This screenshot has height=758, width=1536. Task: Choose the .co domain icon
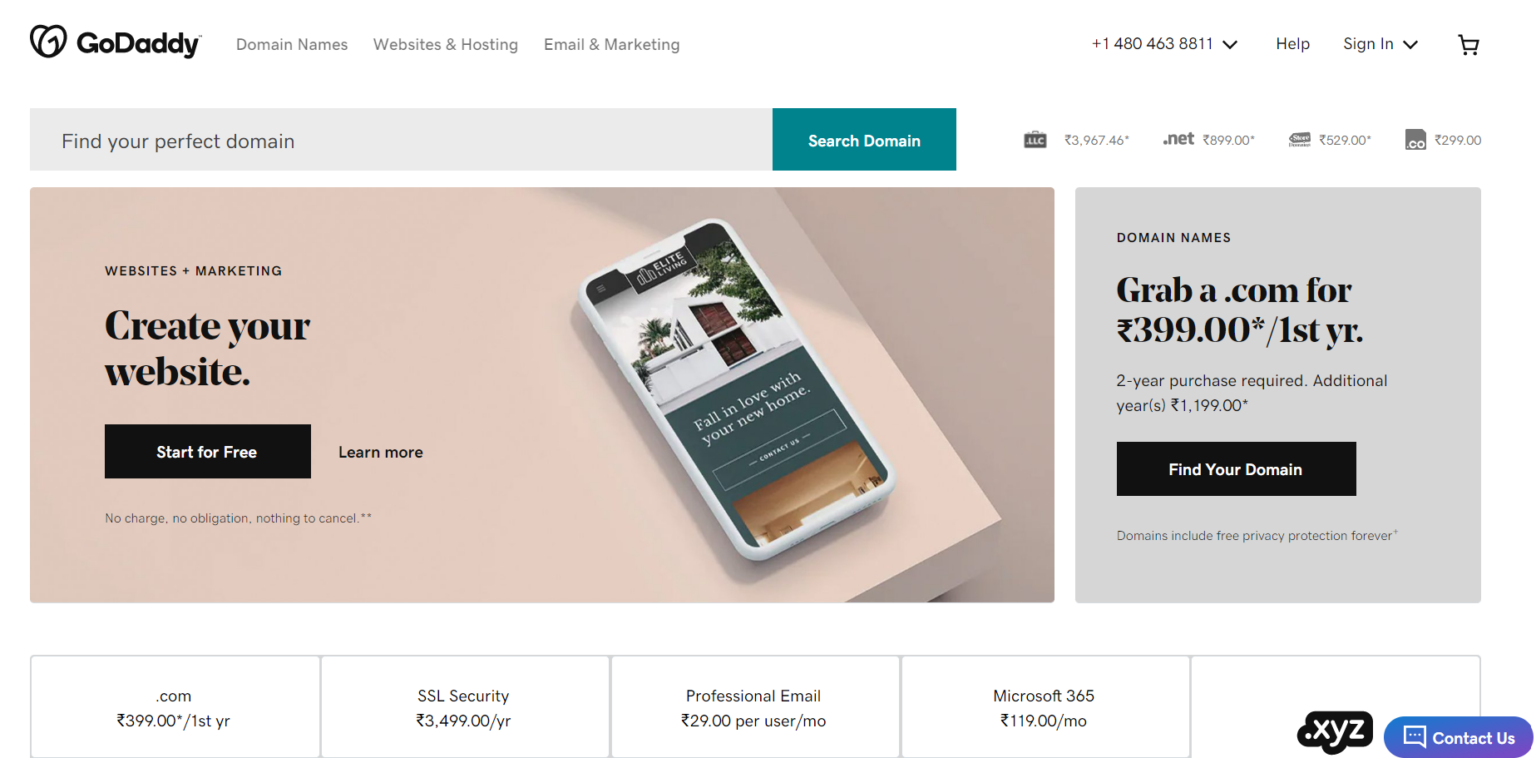click(1415, 140)
